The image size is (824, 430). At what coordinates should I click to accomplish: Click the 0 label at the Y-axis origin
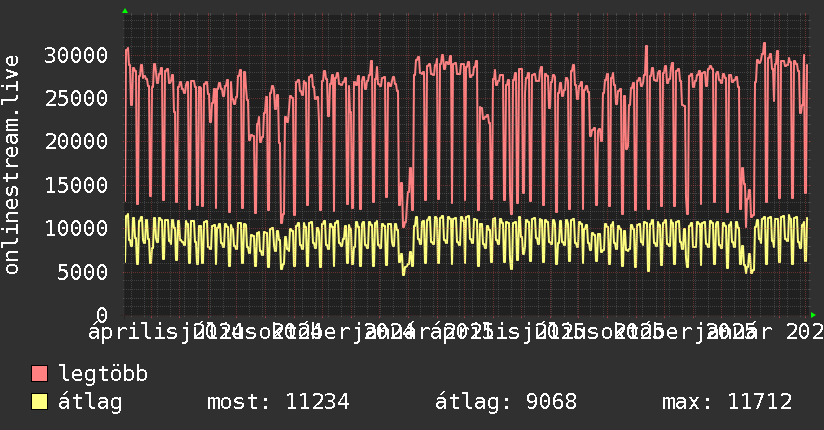103,314
